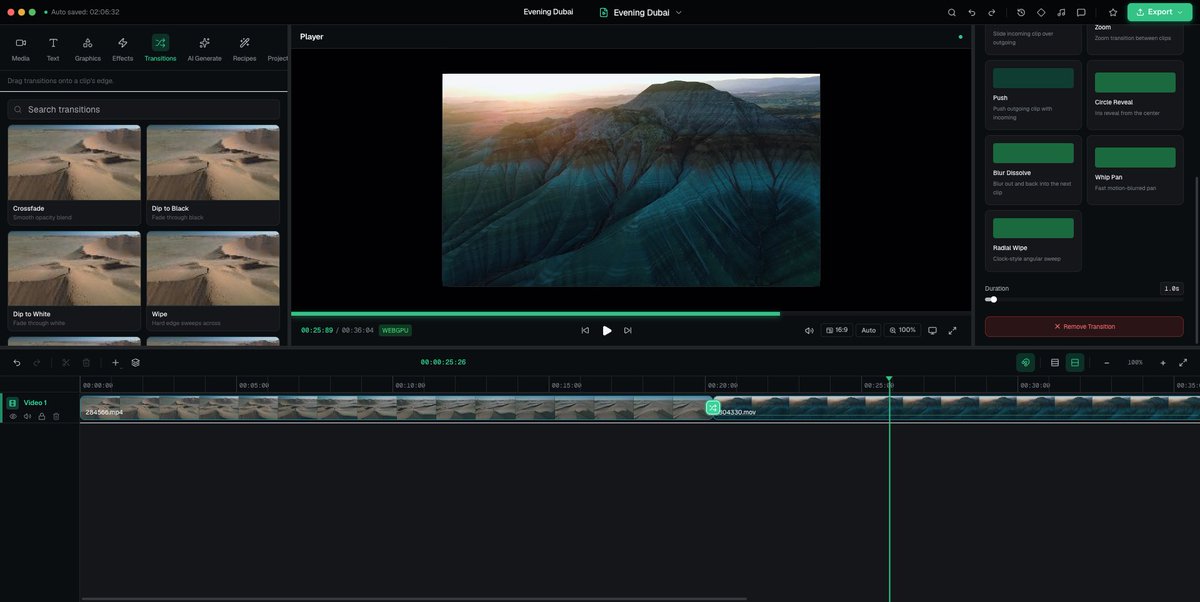The width and height of the screenshot is (1200, 602).
Task: Click the timeline delete trash icon
Action: click(x=86, y=362)
